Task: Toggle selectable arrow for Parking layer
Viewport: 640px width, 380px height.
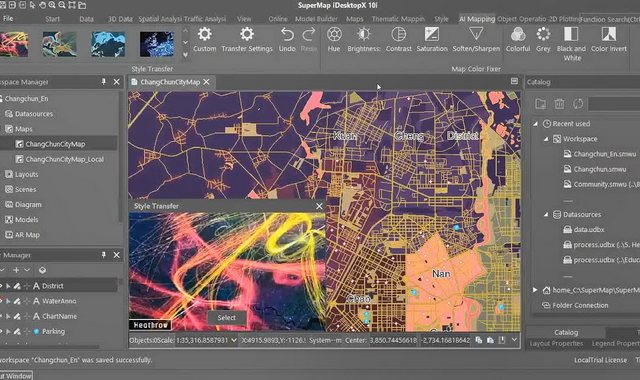Action: point(8,331)
